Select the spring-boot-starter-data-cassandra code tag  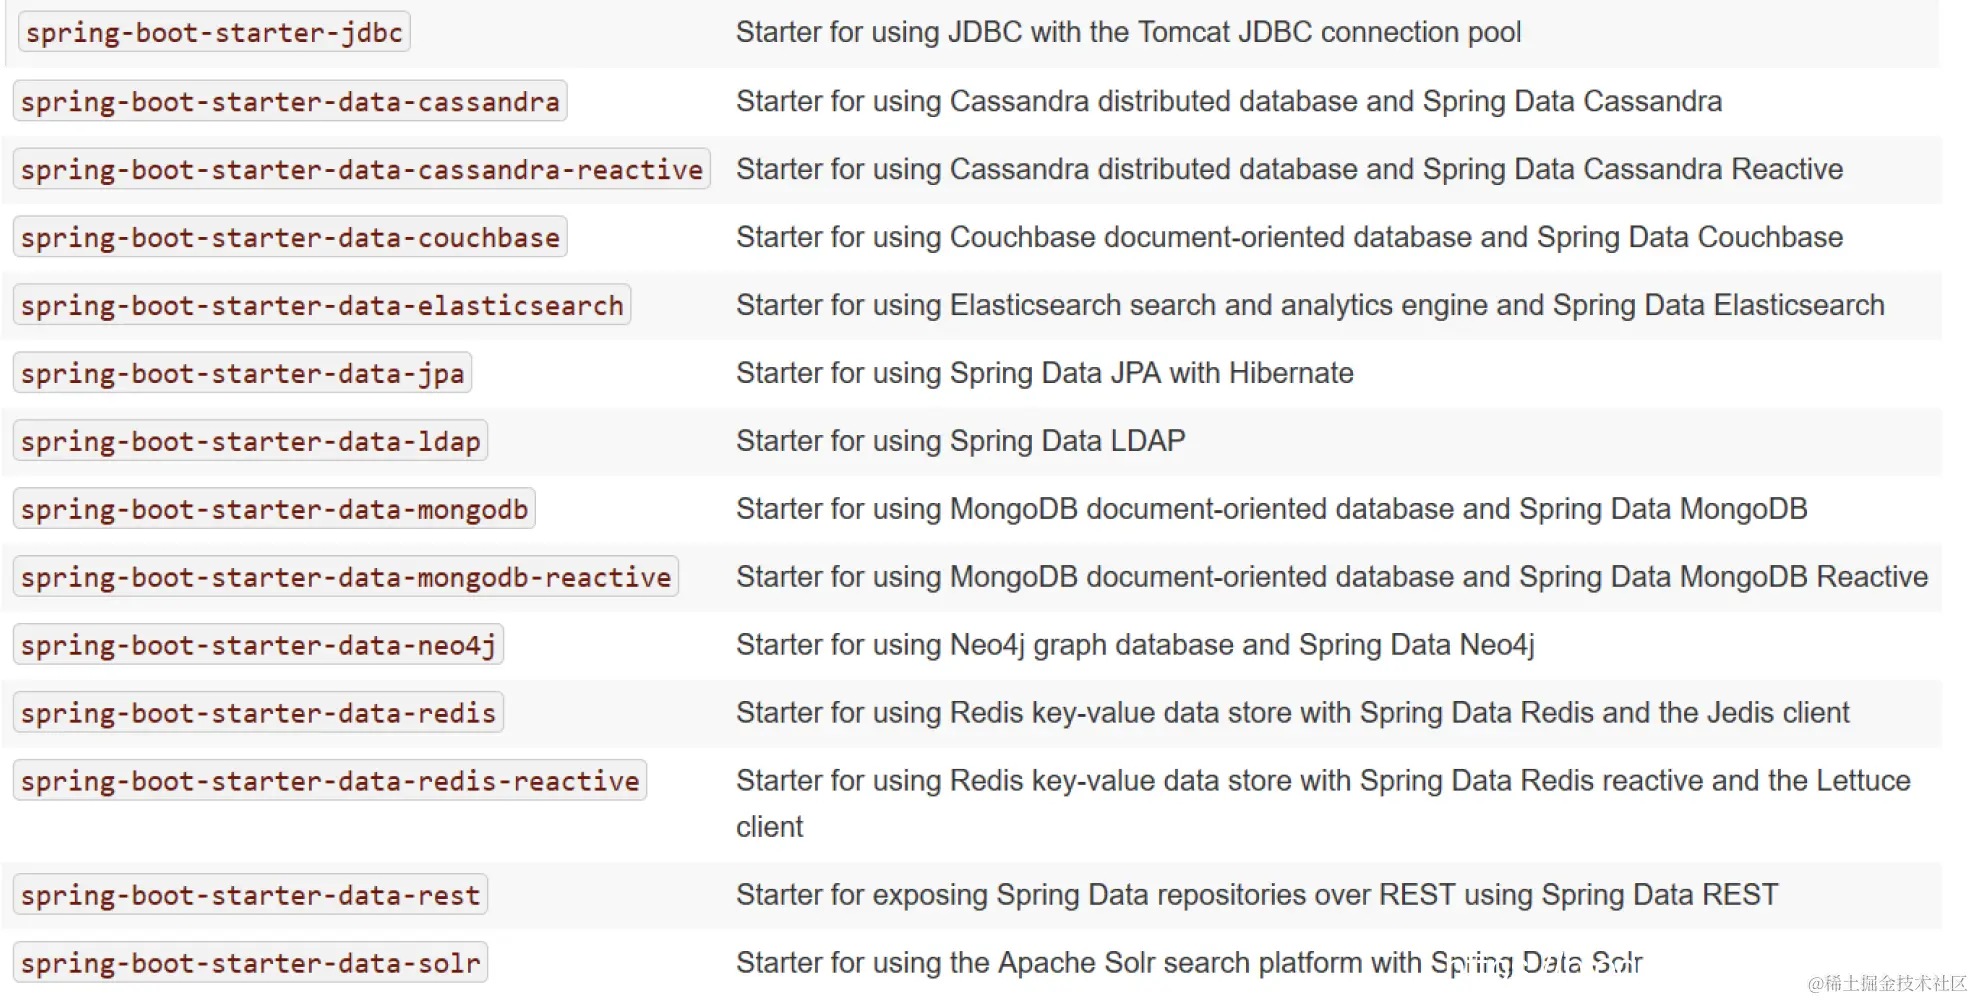(x=290, y=102)
